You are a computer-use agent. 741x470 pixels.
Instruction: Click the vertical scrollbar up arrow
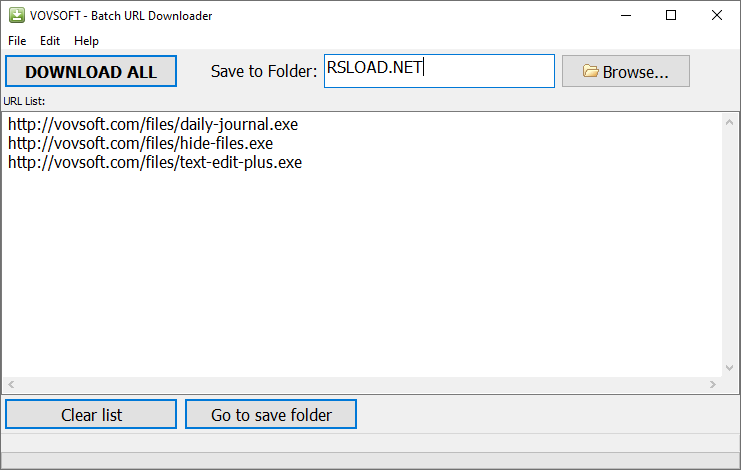(731, 122)
